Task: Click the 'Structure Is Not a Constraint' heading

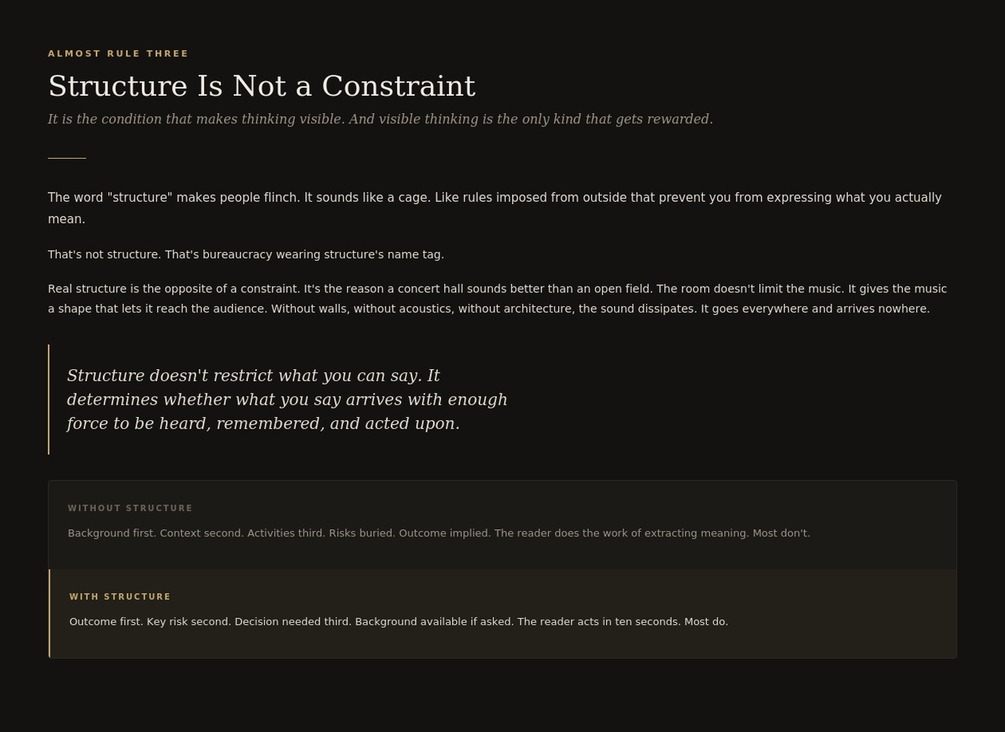Action: pos(262,86)
